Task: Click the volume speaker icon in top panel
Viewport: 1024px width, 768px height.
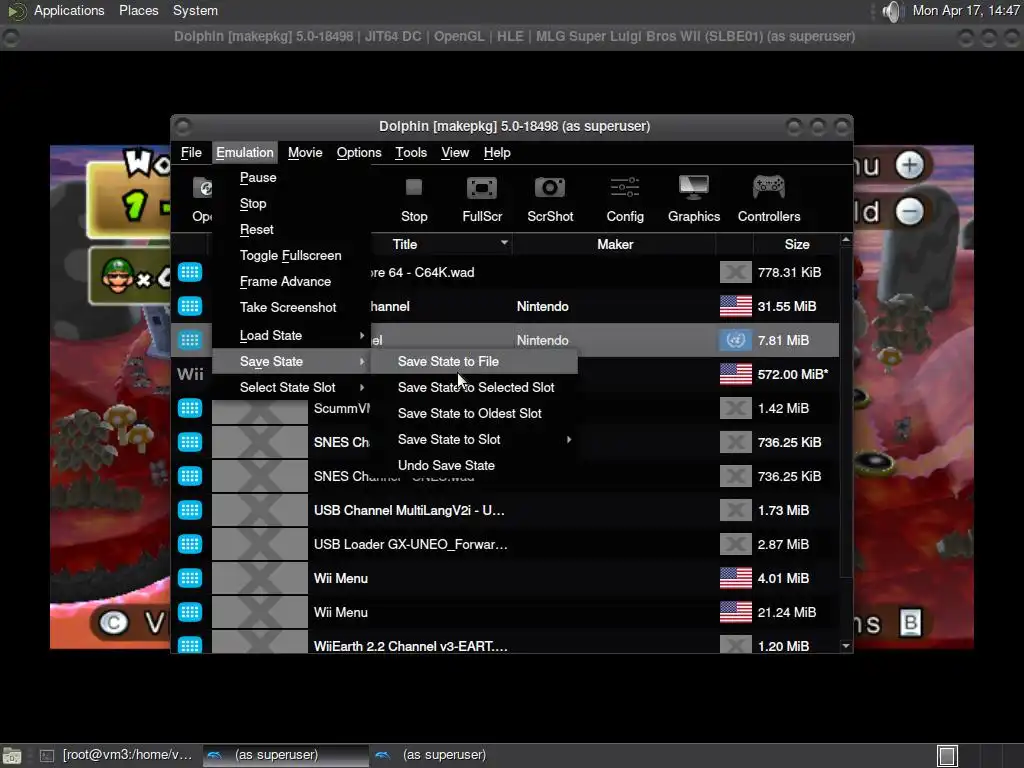Action: 891,11
